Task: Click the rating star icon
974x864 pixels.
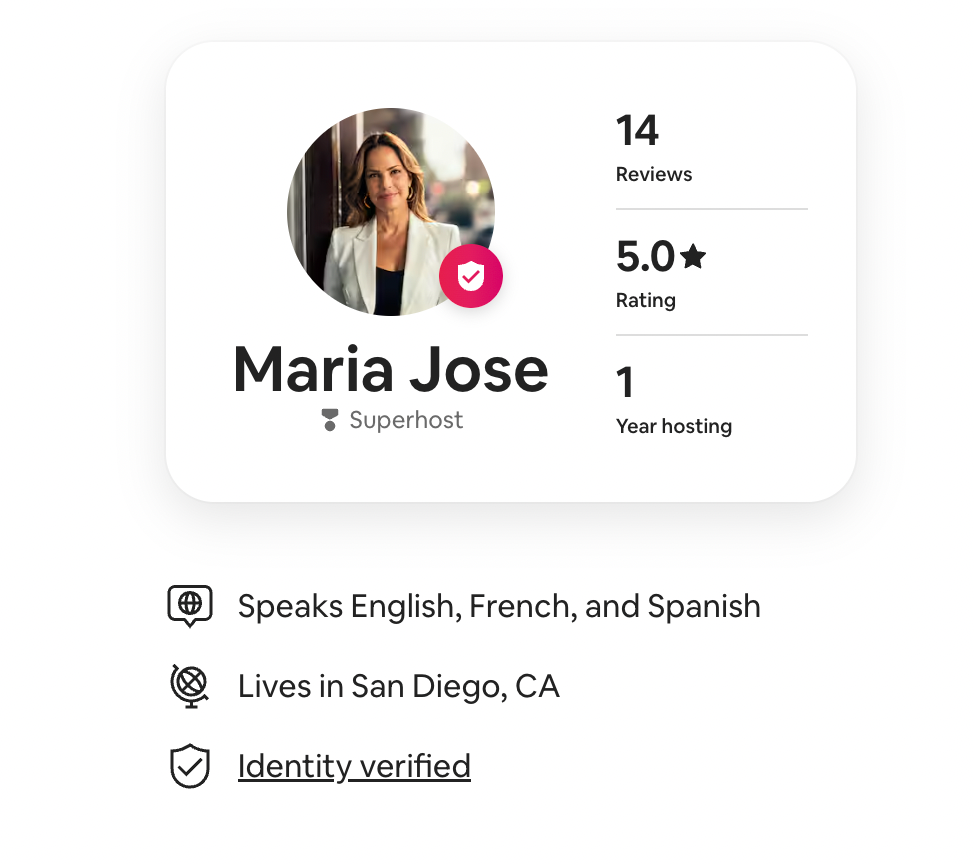Action: 693,256
